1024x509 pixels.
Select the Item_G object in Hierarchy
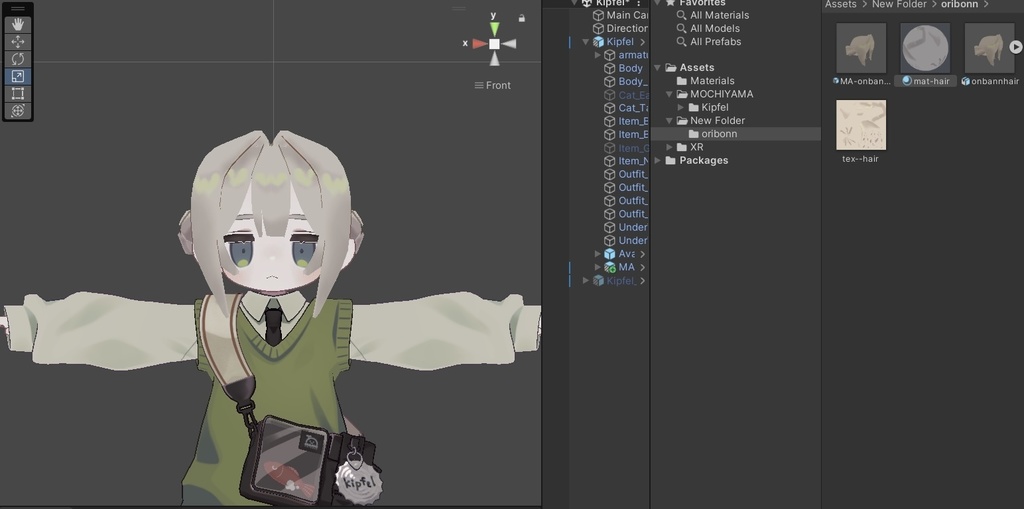pyautogui.click(x=609, y=148)
